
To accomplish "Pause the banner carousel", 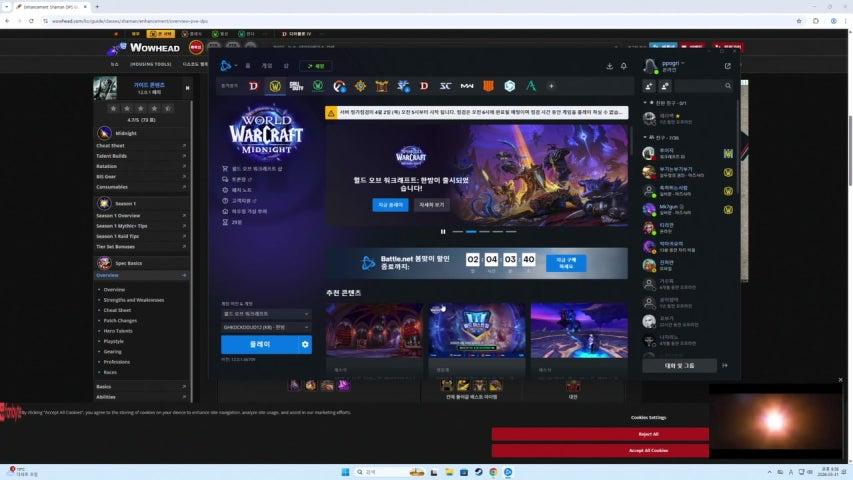I will coord(443,232).
